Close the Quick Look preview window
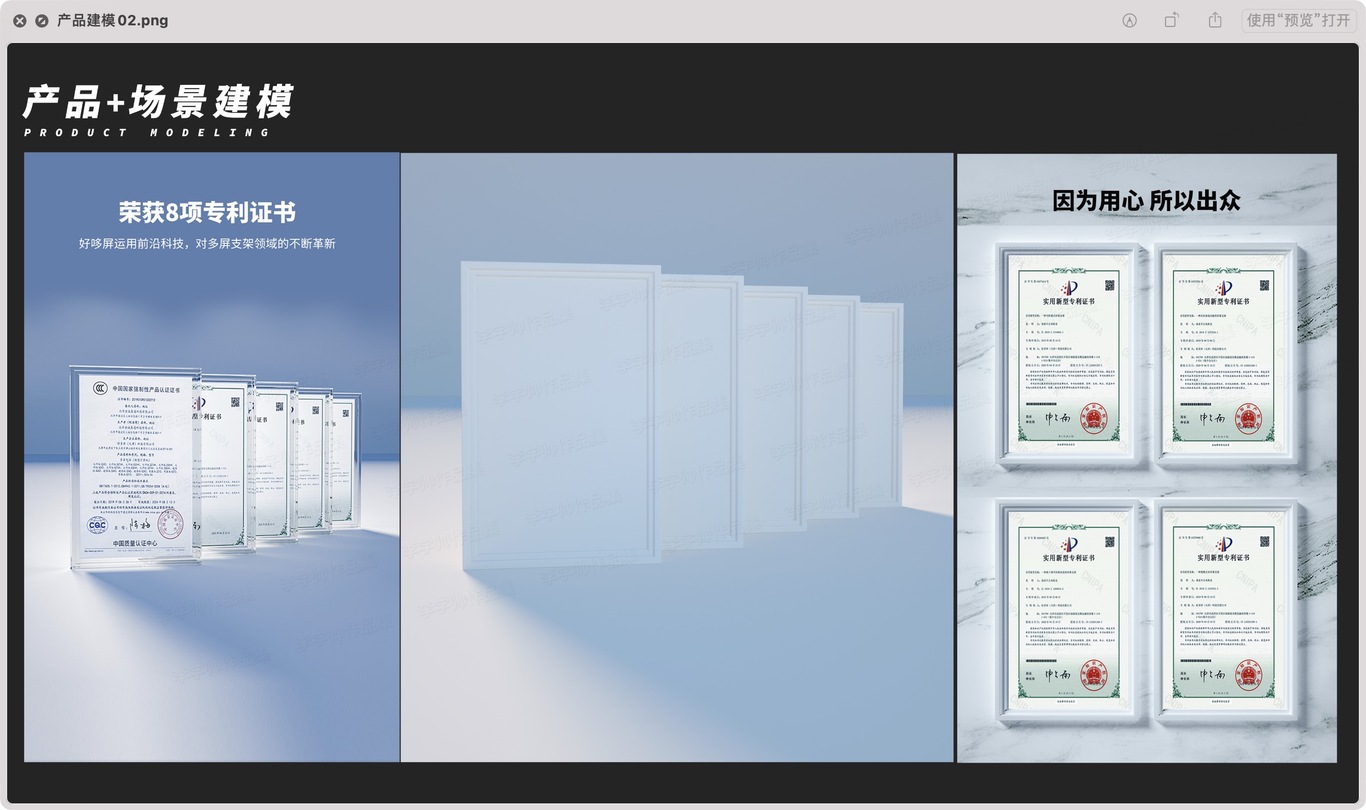 point(19,20)
